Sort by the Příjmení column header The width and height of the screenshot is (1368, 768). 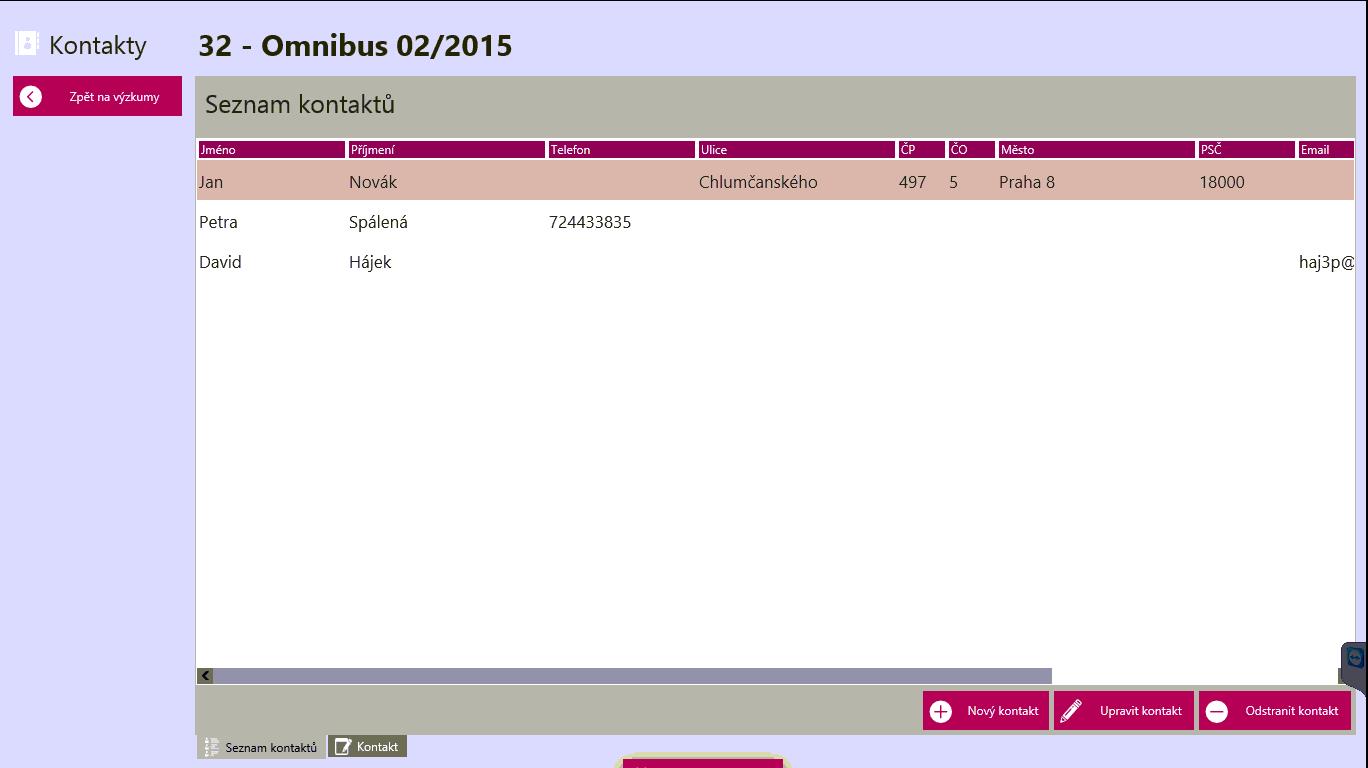point(446,150)
